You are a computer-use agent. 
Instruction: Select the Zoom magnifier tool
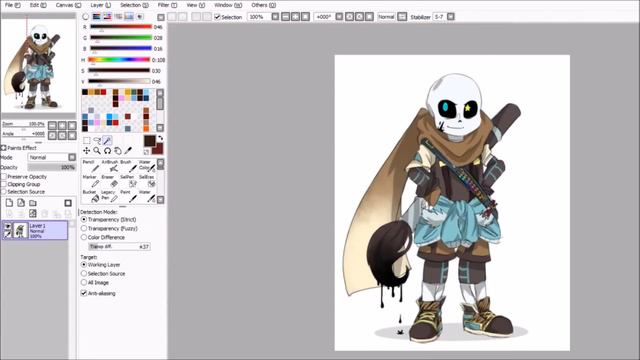[x=97, y=151]
